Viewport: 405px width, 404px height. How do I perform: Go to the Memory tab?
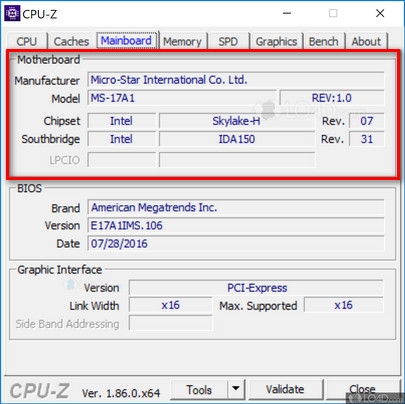click(182, 42)
